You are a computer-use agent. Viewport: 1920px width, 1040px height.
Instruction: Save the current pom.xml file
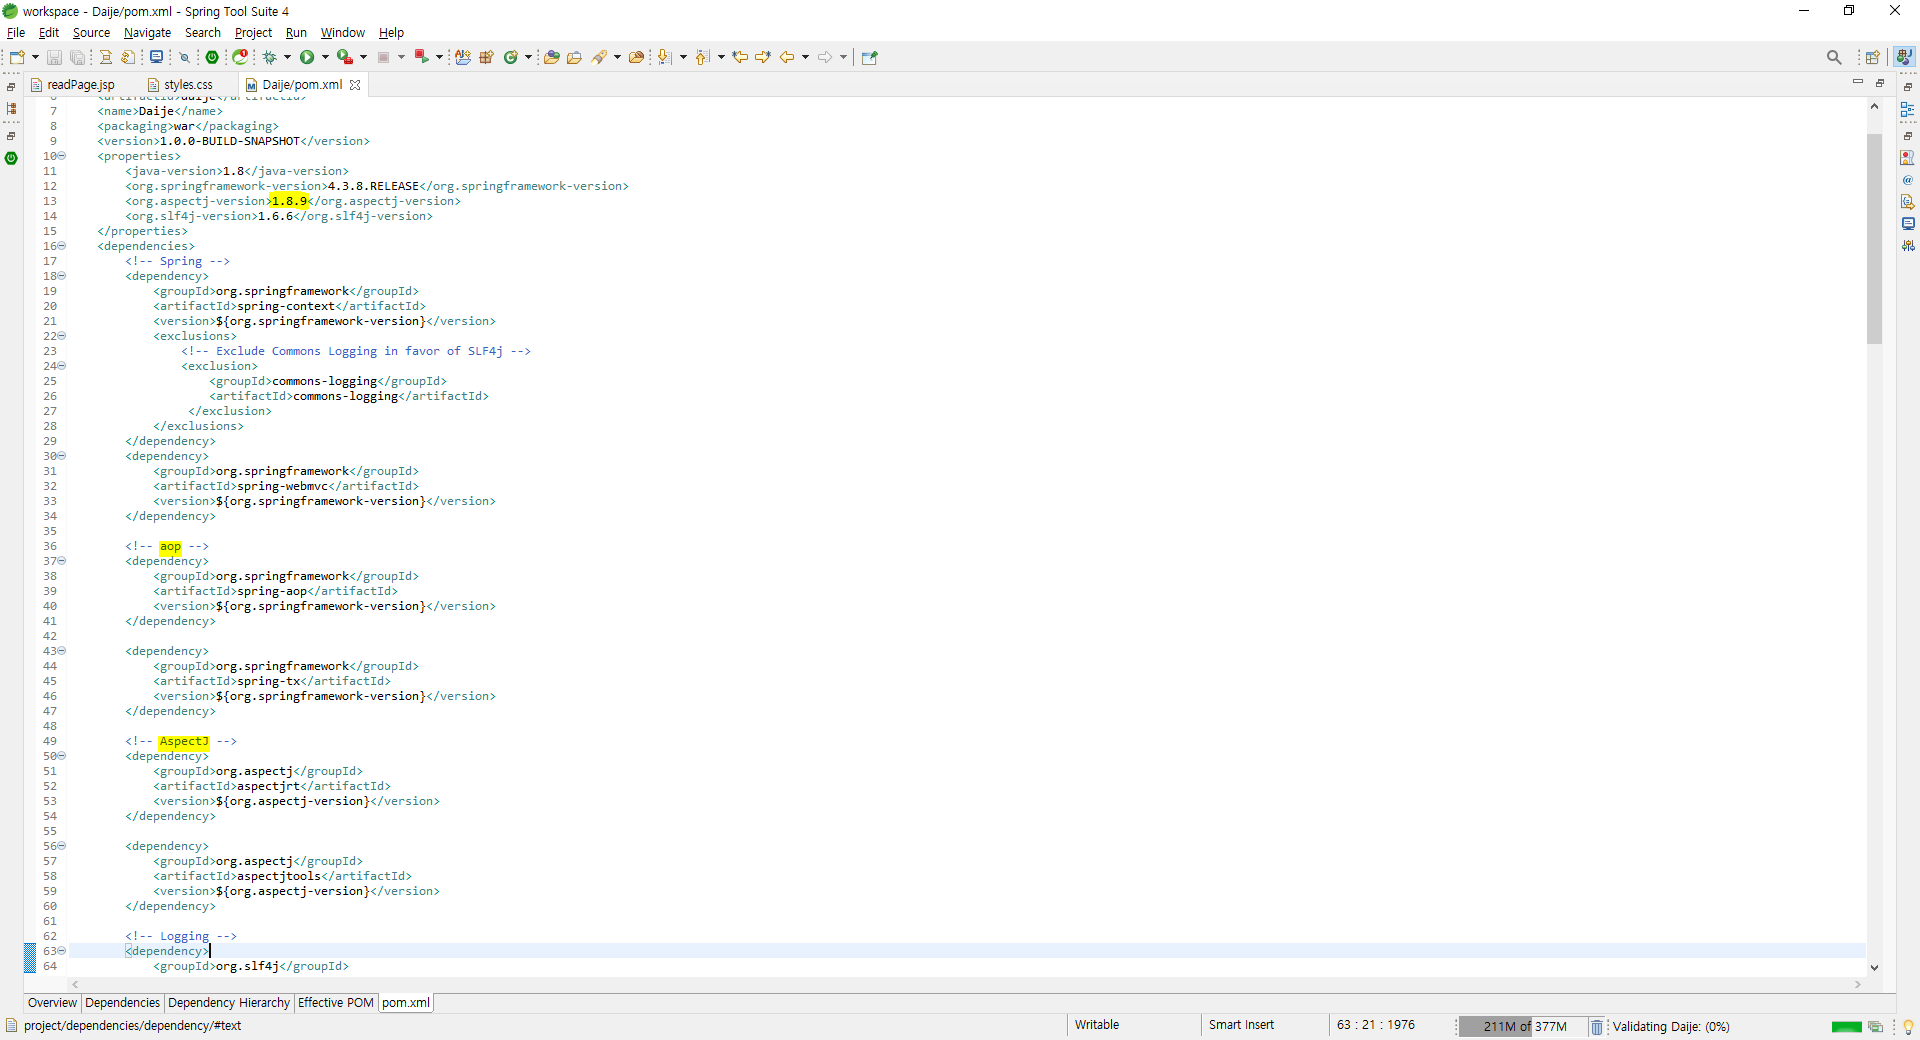point(55,57)
